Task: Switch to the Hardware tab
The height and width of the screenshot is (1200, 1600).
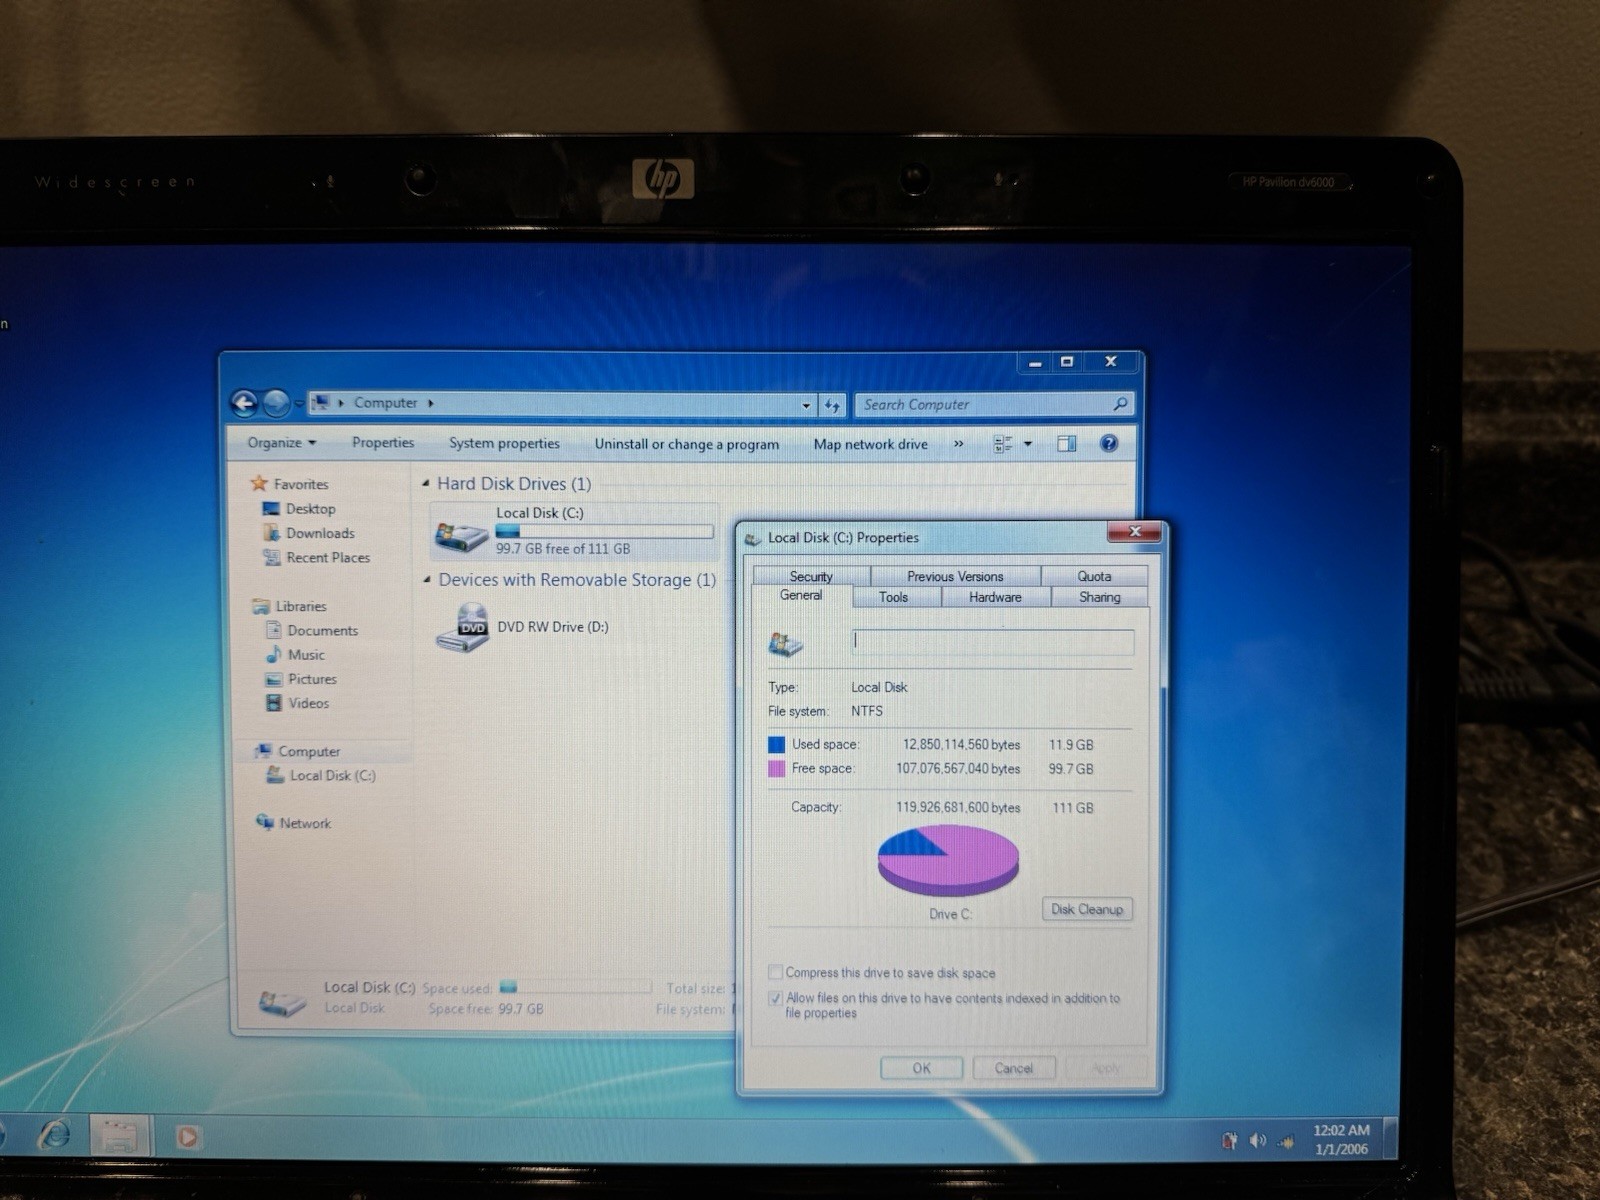Action: pos(995,597)
